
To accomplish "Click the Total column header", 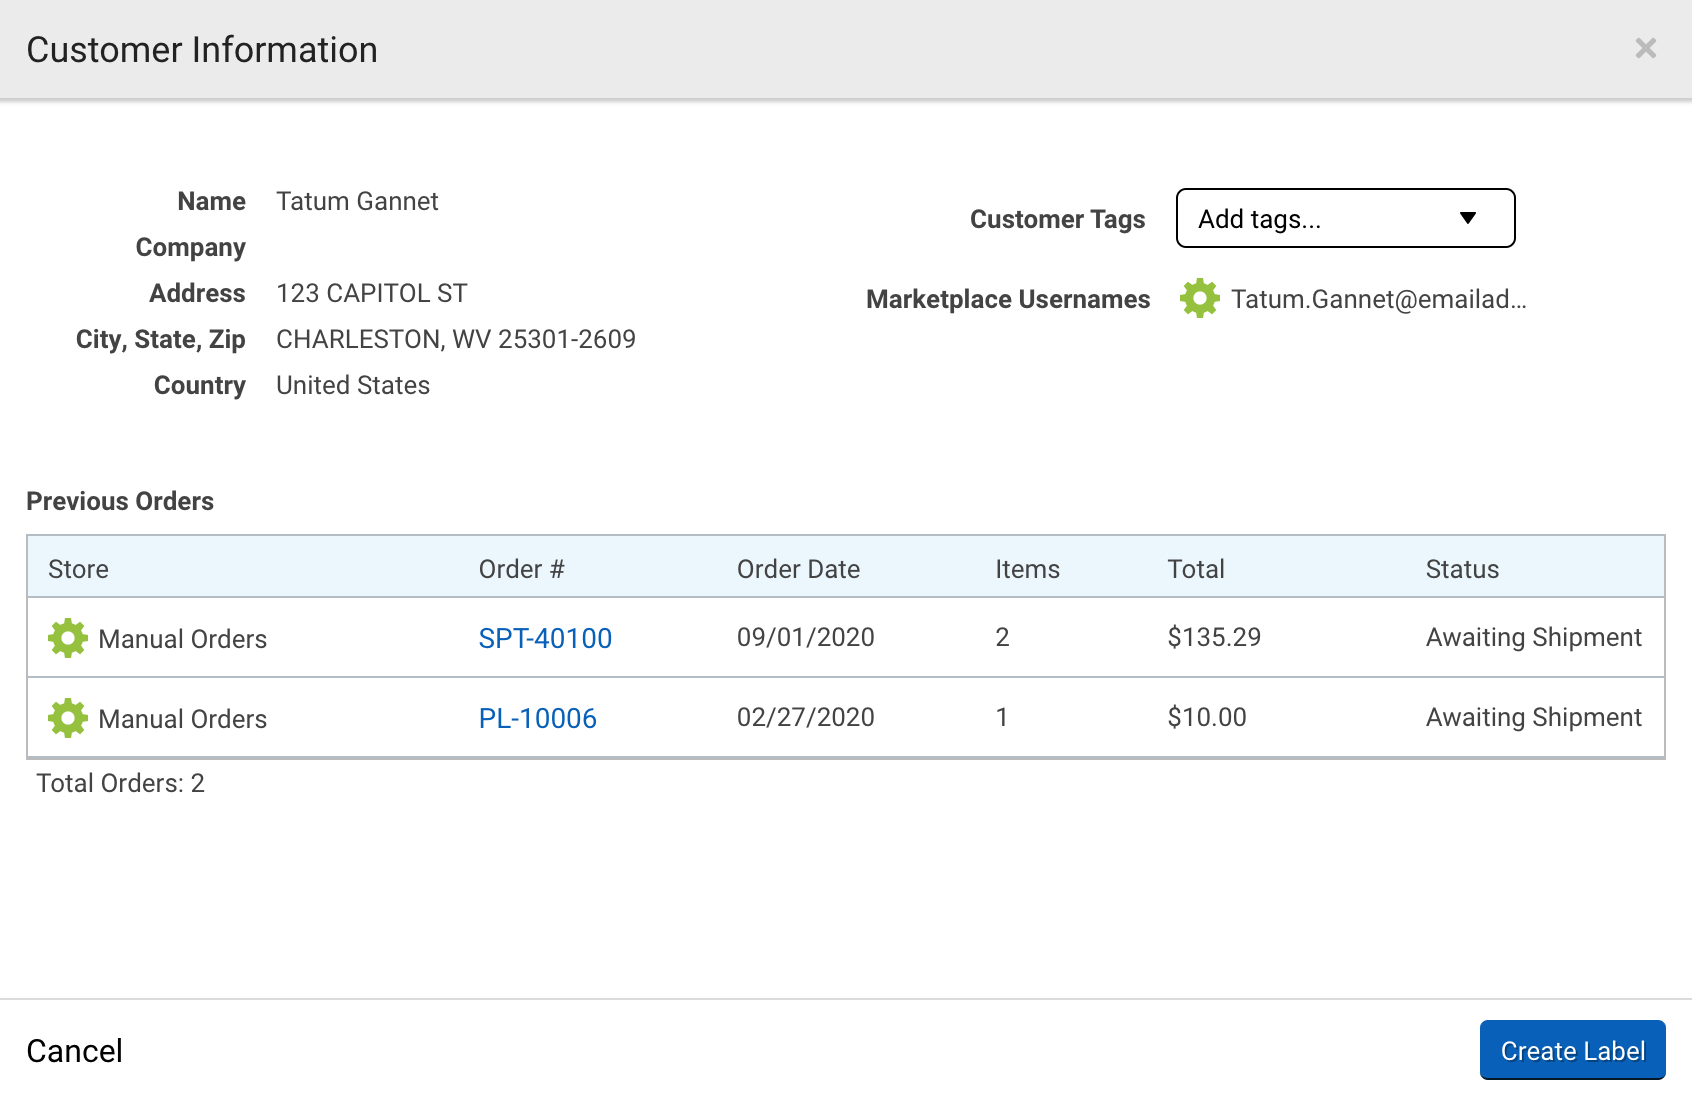I will tap(1195, 569).
